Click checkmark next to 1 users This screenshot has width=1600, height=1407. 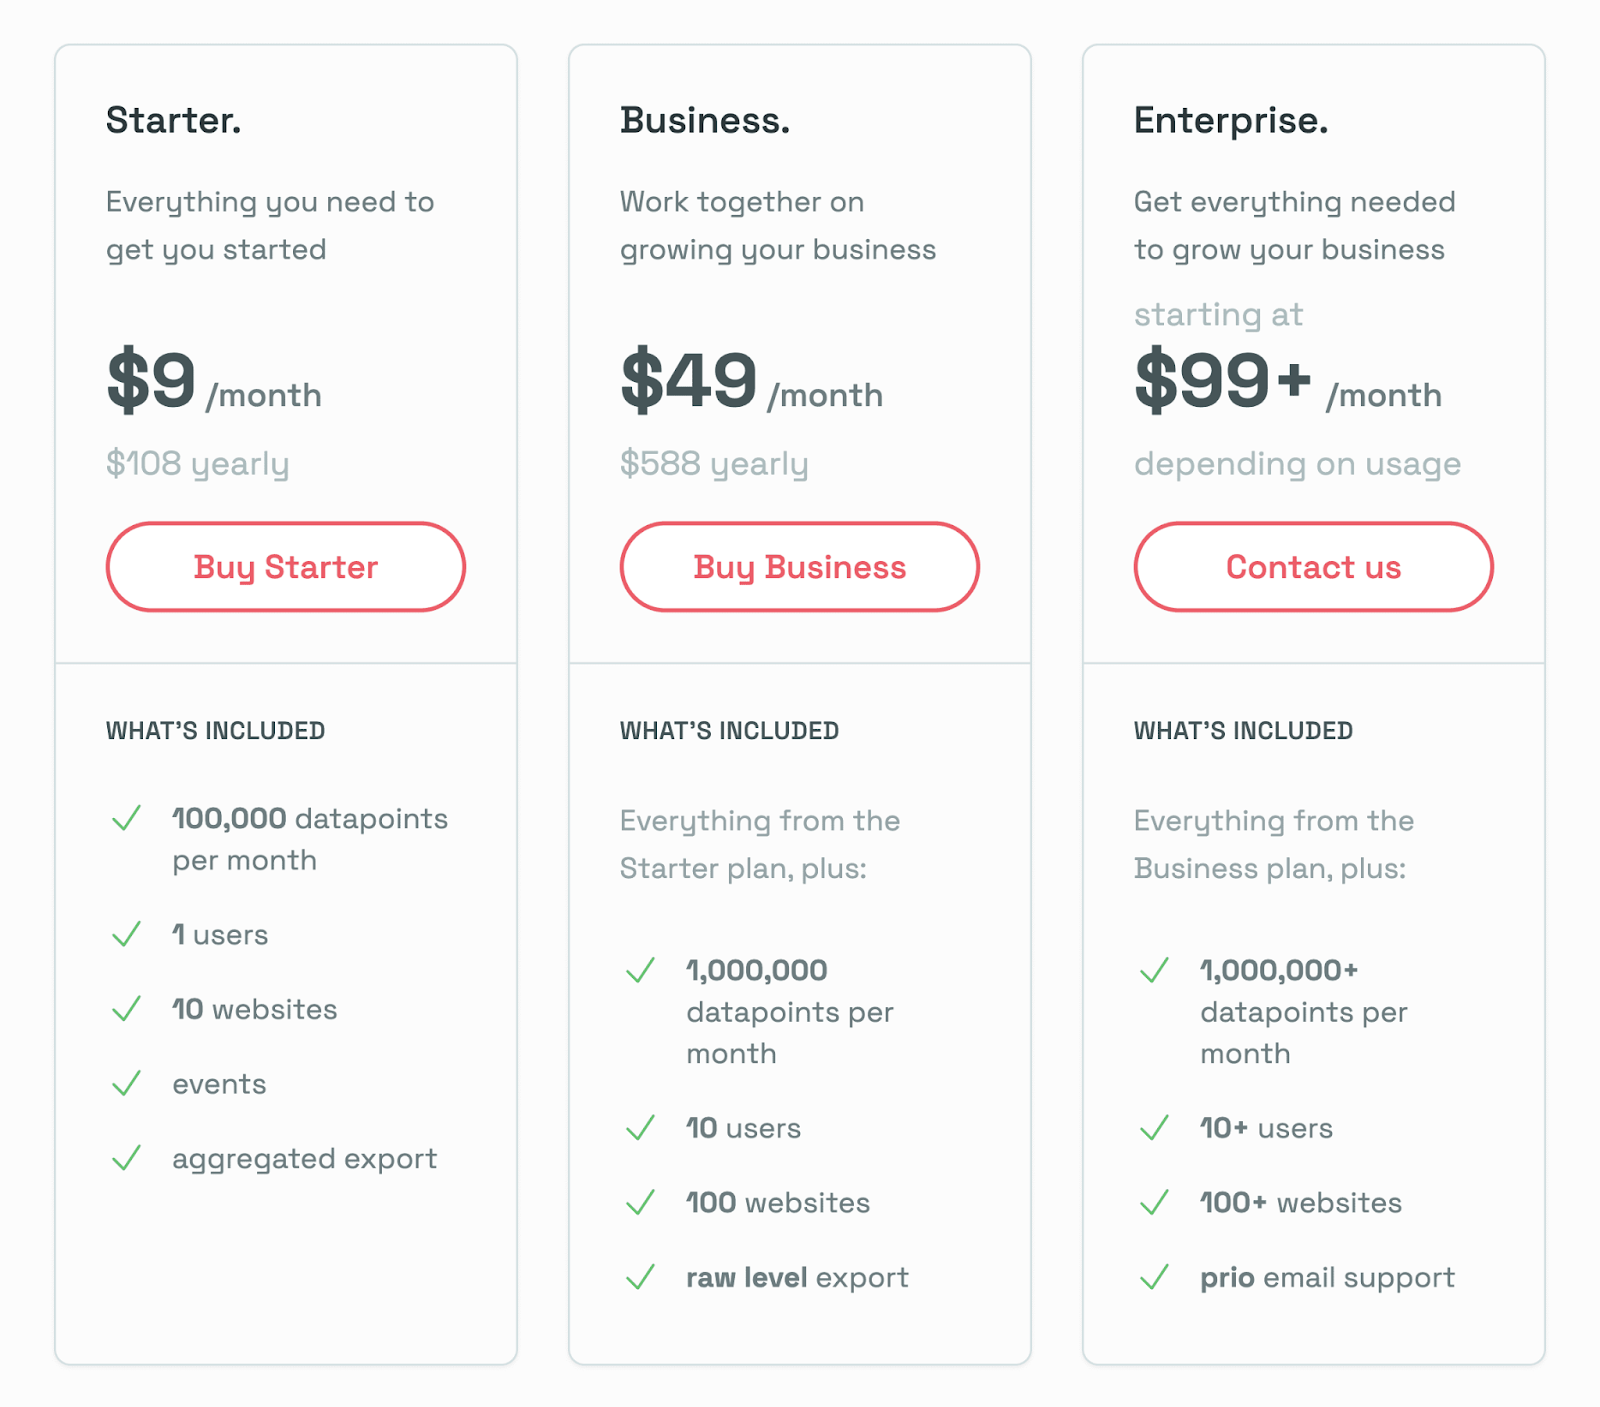click(127, 934)
